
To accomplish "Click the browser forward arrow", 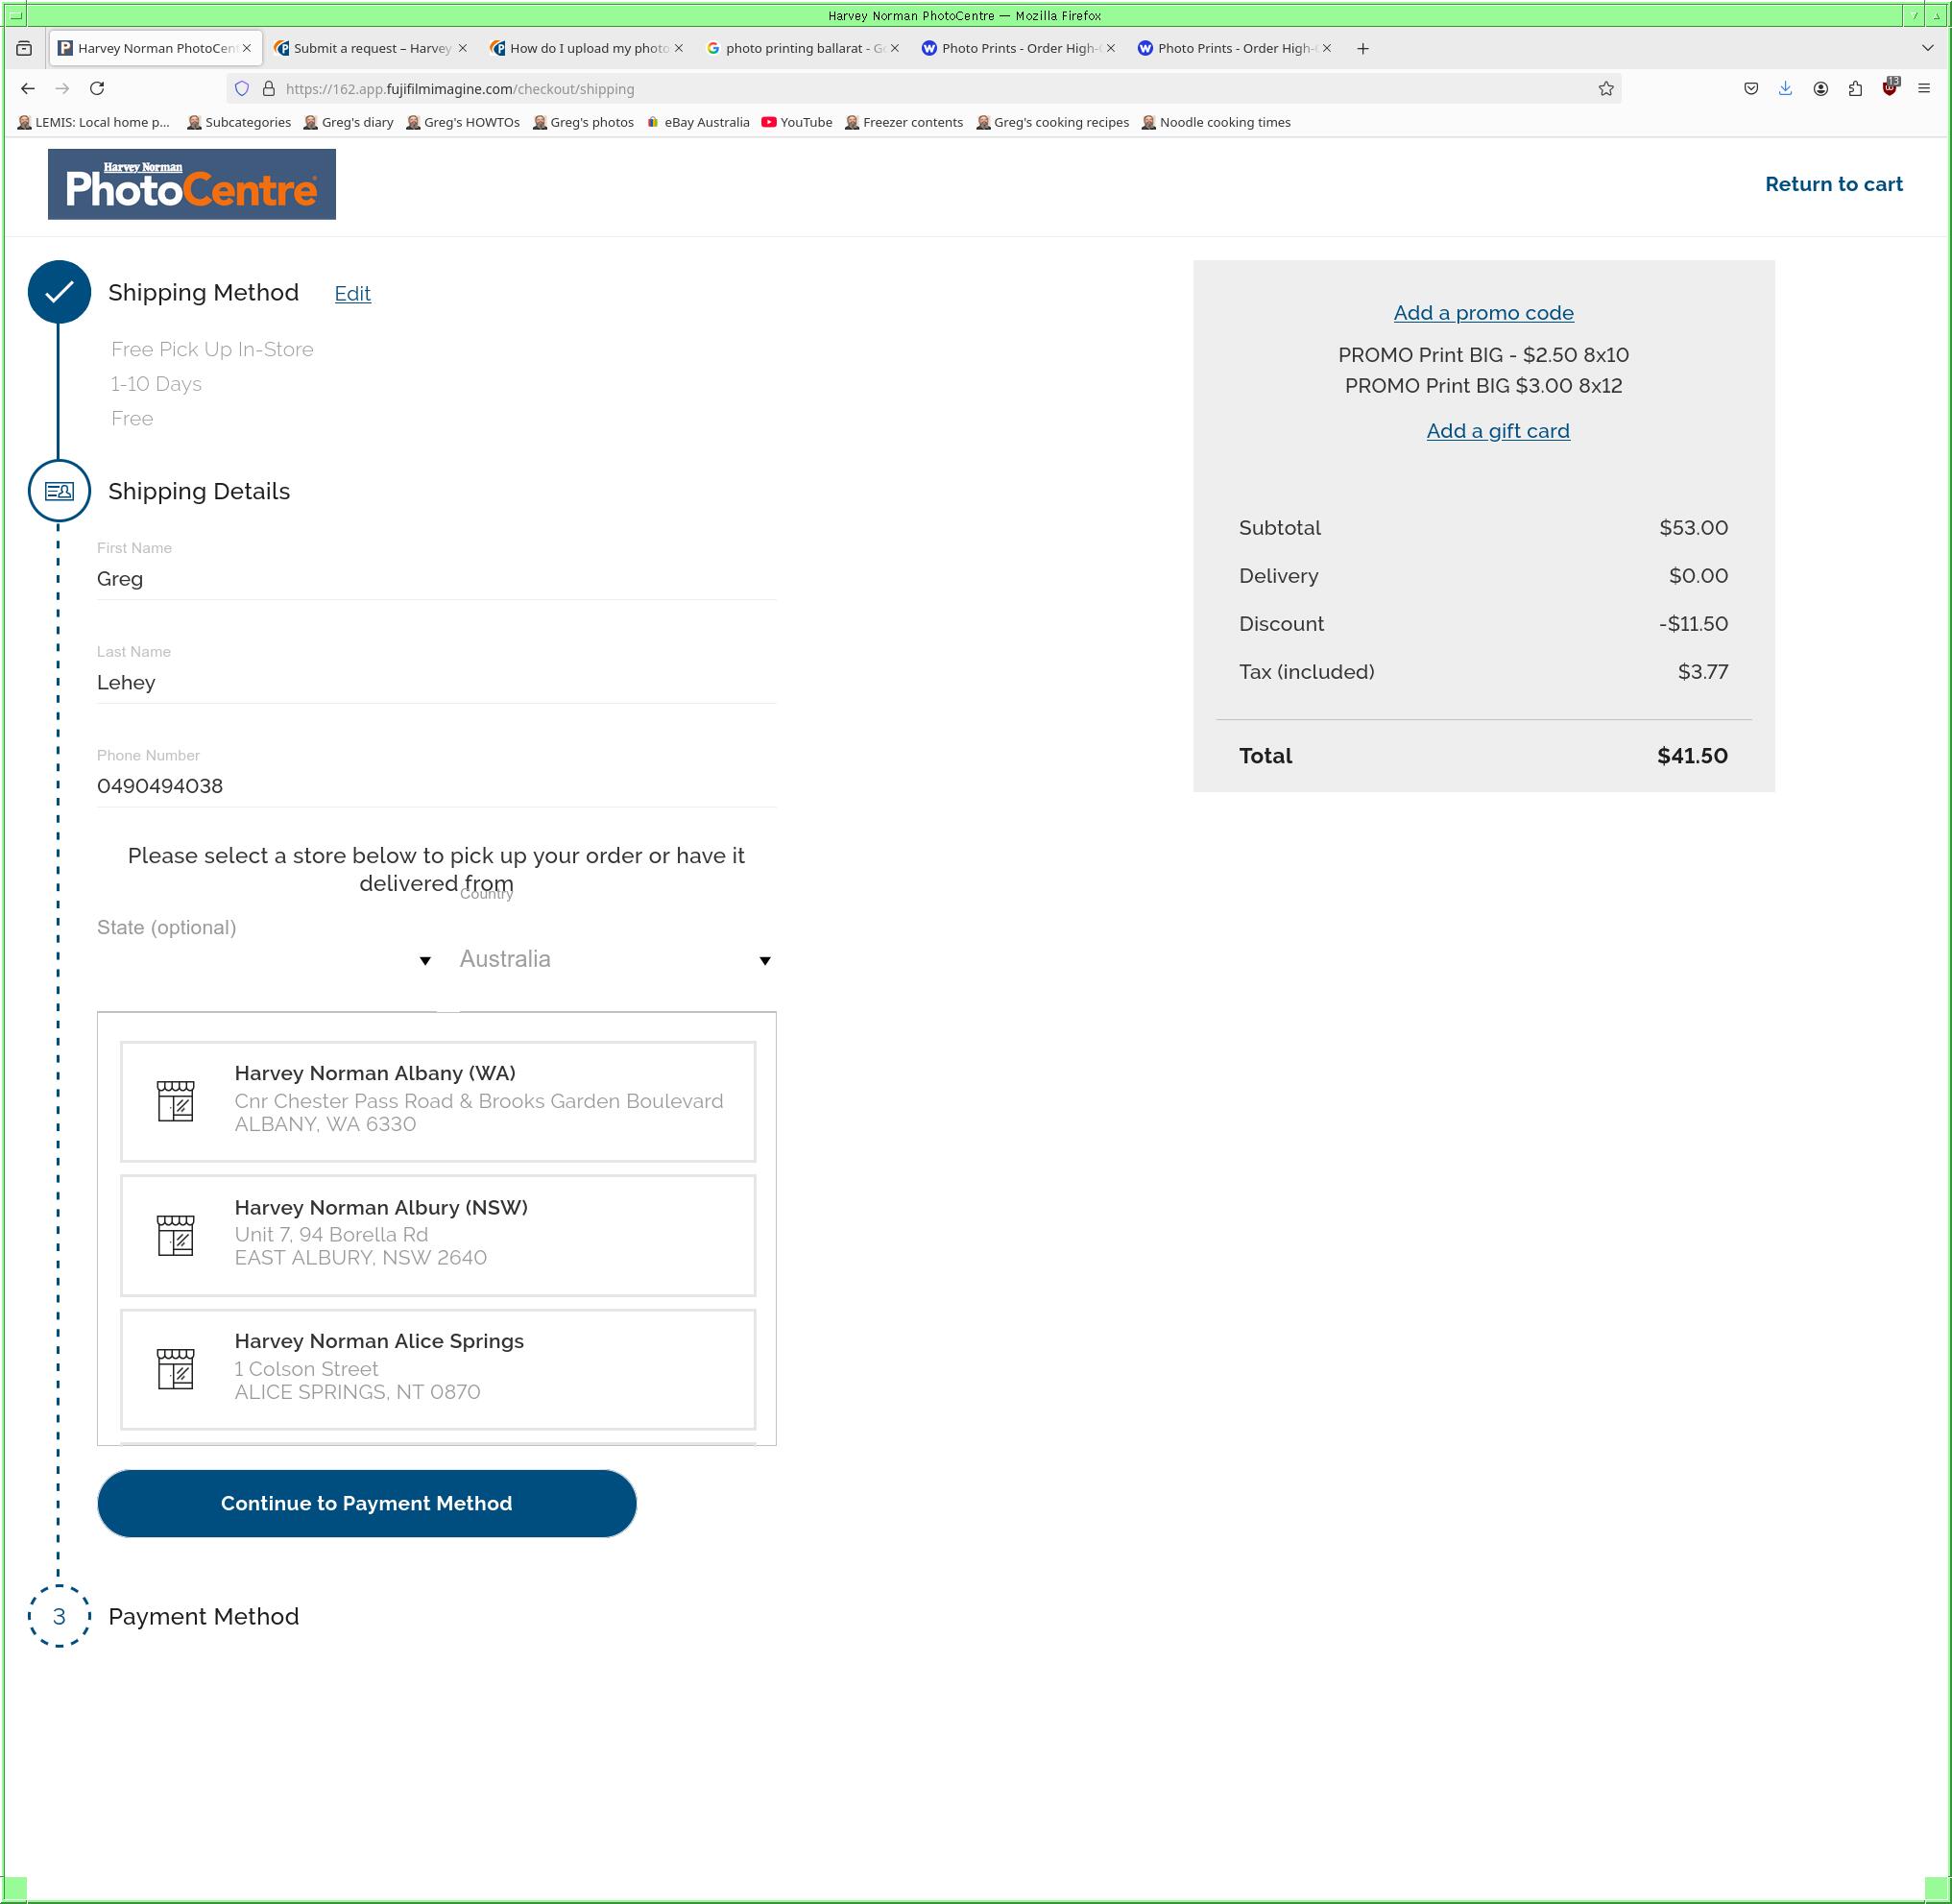I will (x=62, y=88).
